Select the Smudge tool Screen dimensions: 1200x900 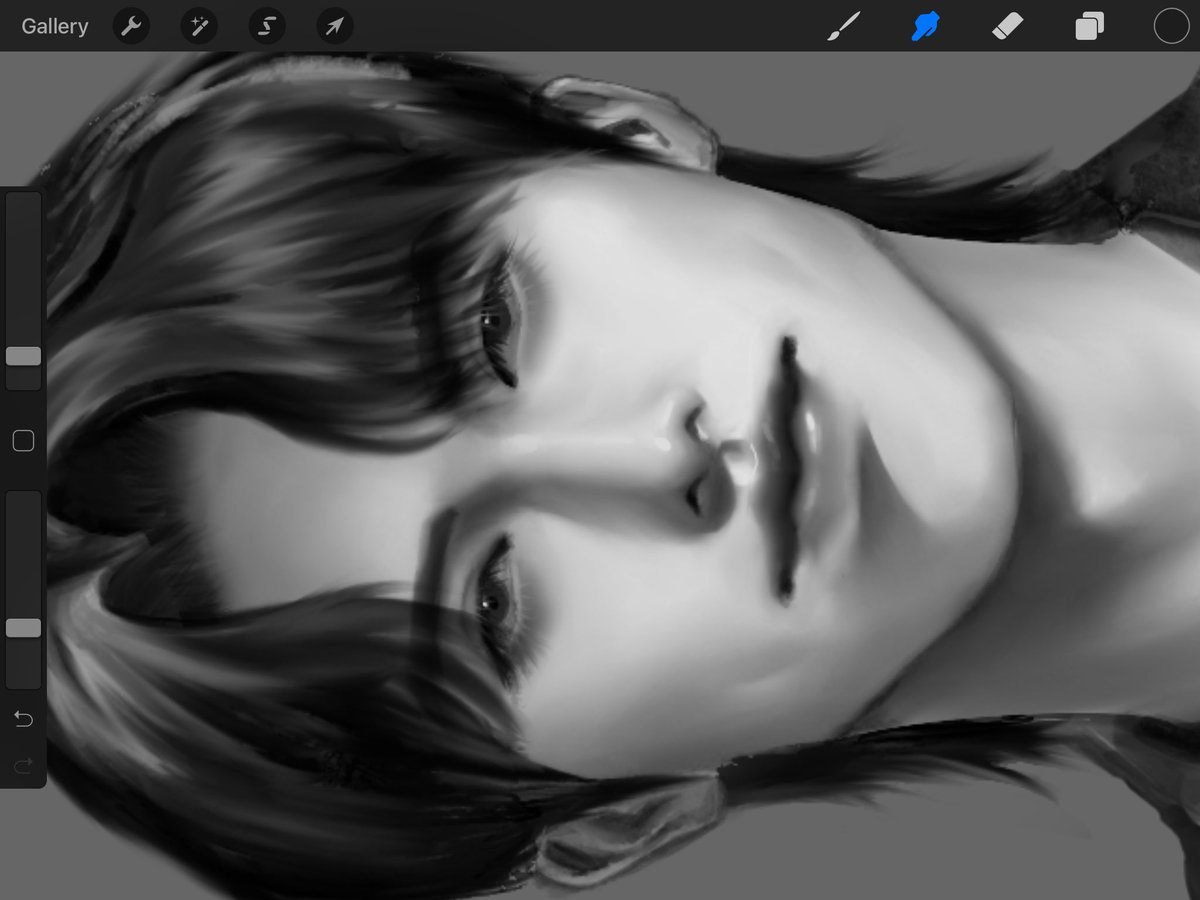[926, 27]
